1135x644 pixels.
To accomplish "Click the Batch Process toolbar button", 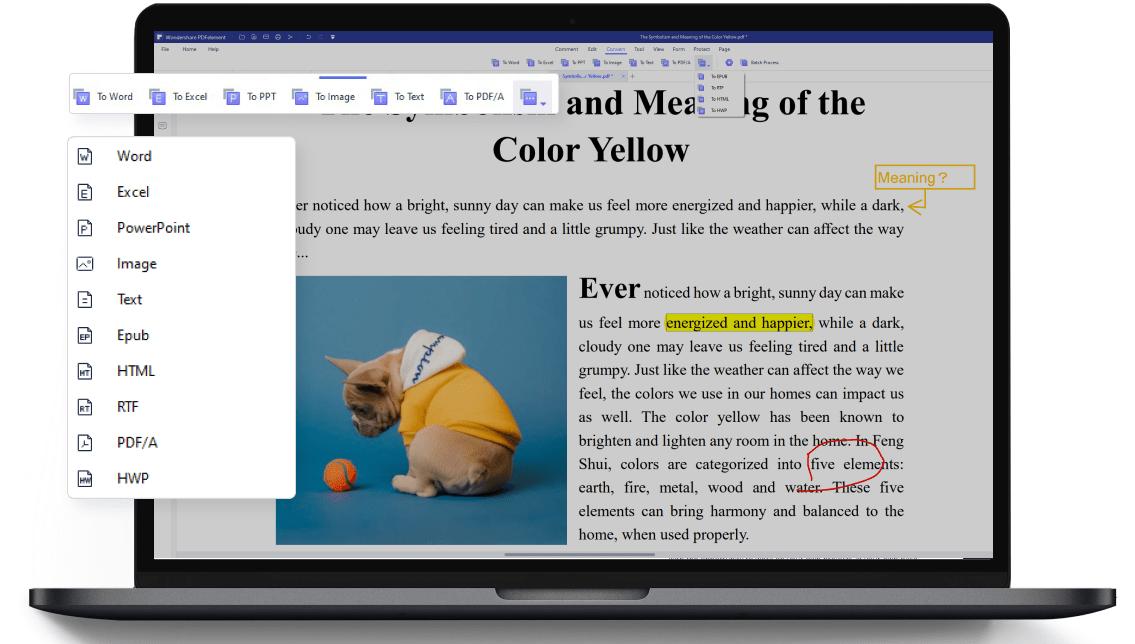I will coord(758,62).
